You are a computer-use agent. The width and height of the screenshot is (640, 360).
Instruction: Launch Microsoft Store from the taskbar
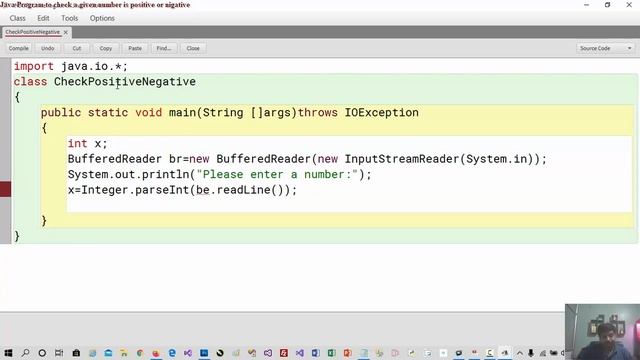(x=76, y=353)
